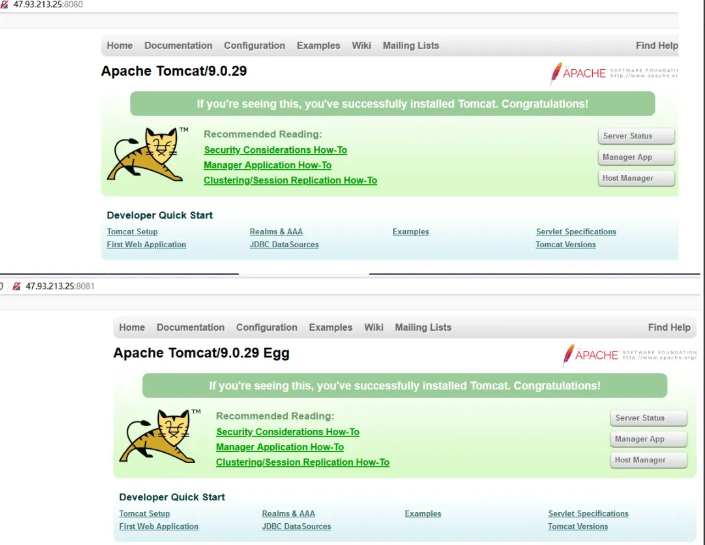
Task: Open JDBC DataSources link on the Egg page
Action: pos(296,526)
